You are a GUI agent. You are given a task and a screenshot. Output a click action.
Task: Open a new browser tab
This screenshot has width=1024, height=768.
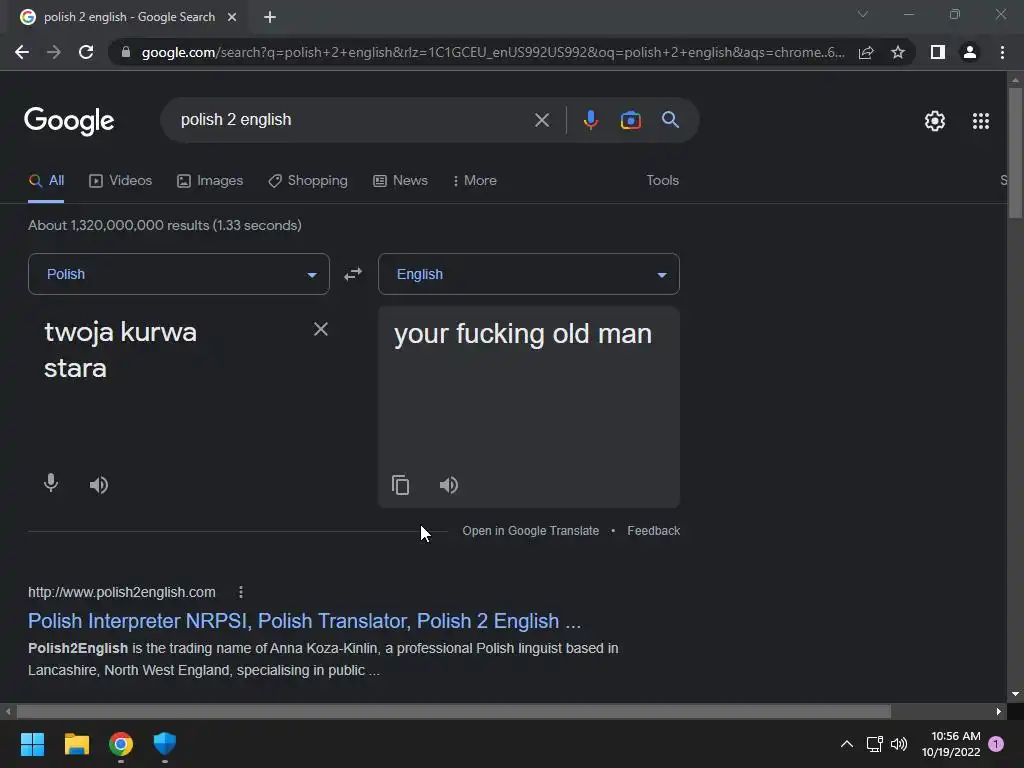270,17
